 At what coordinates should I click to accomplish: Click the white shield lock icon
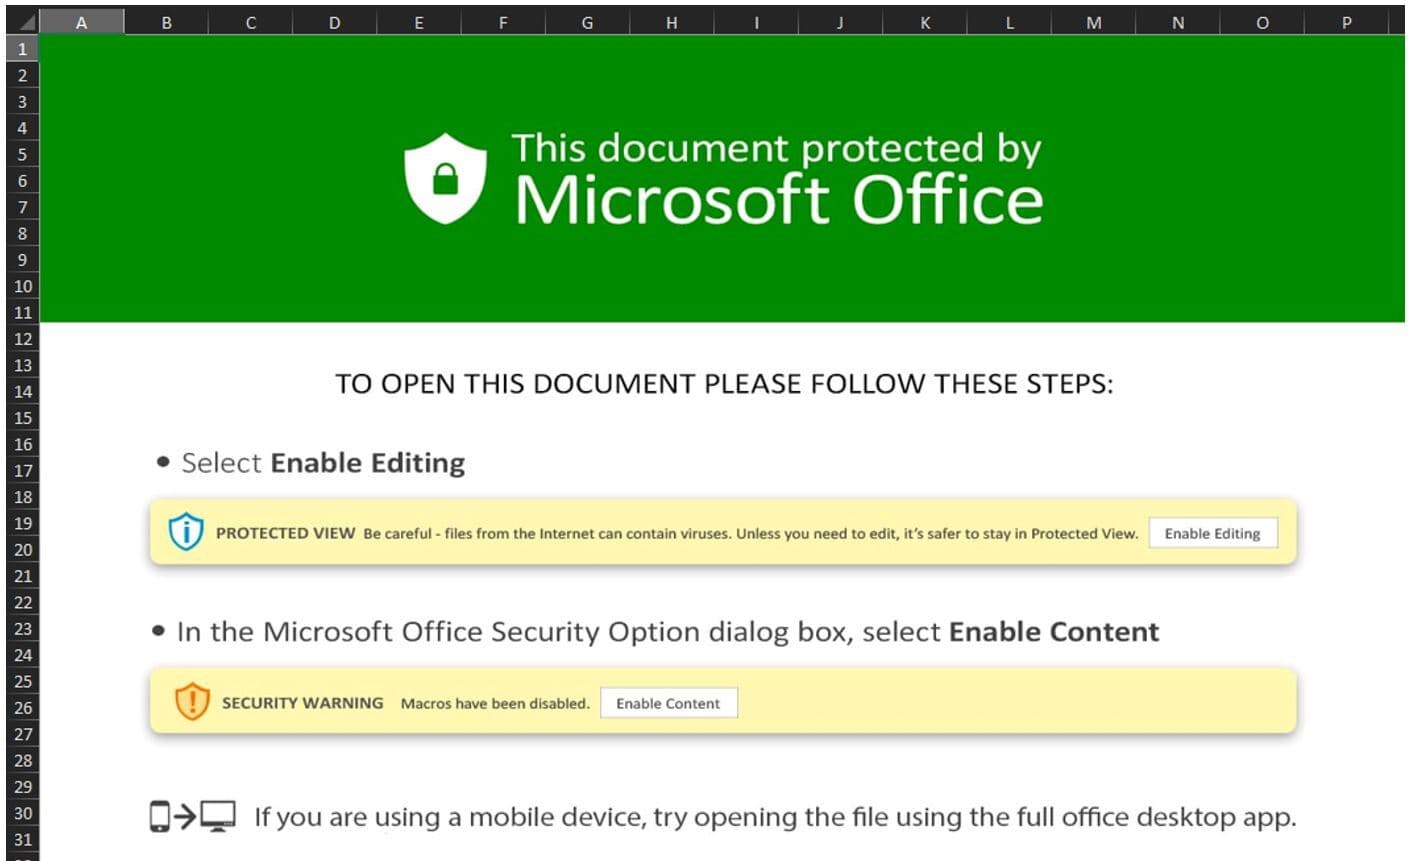pos(445,178)
